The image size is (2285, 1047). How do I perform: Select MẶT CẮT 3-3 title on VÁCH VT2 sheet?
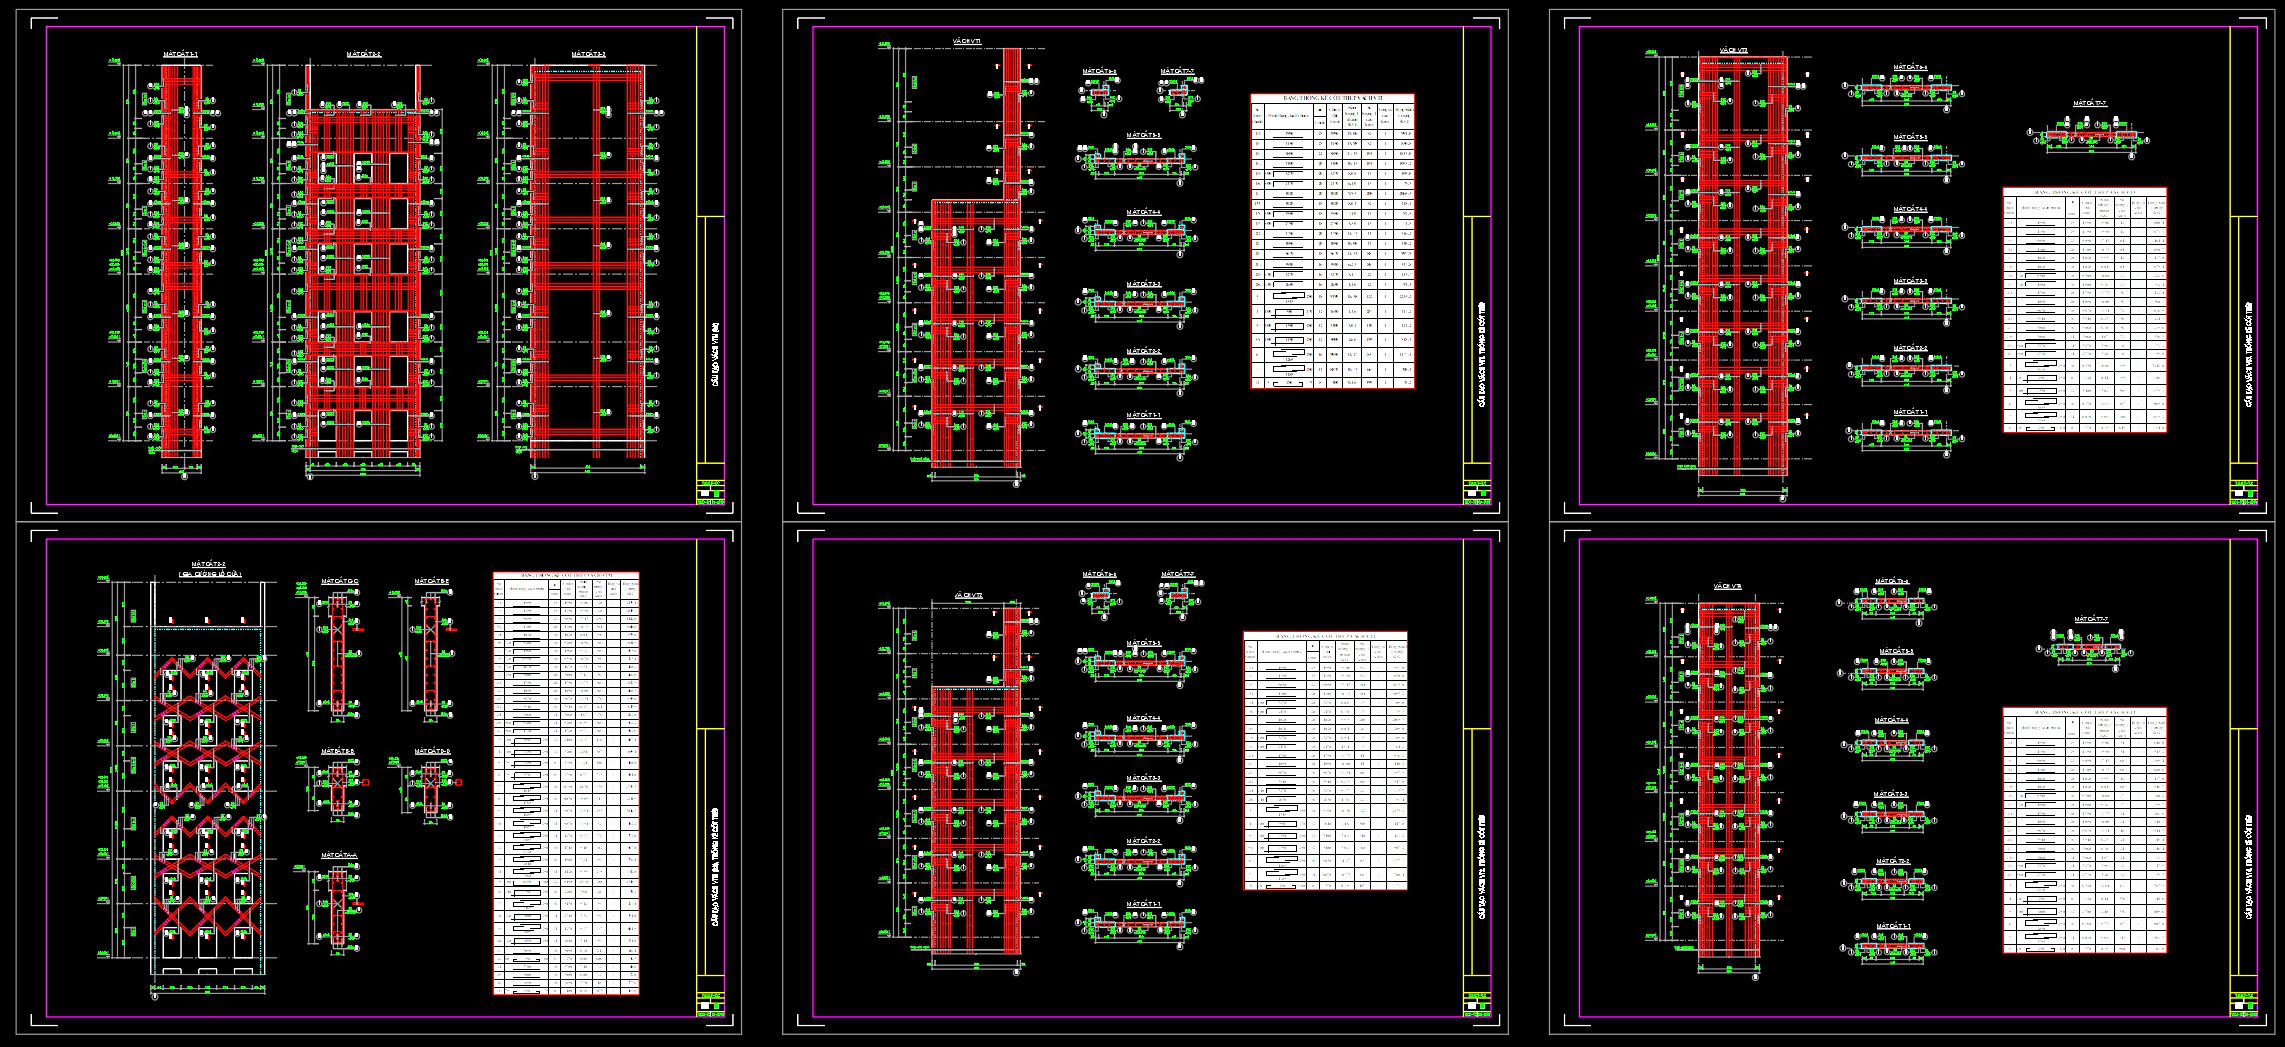[x=1143, y=778]
